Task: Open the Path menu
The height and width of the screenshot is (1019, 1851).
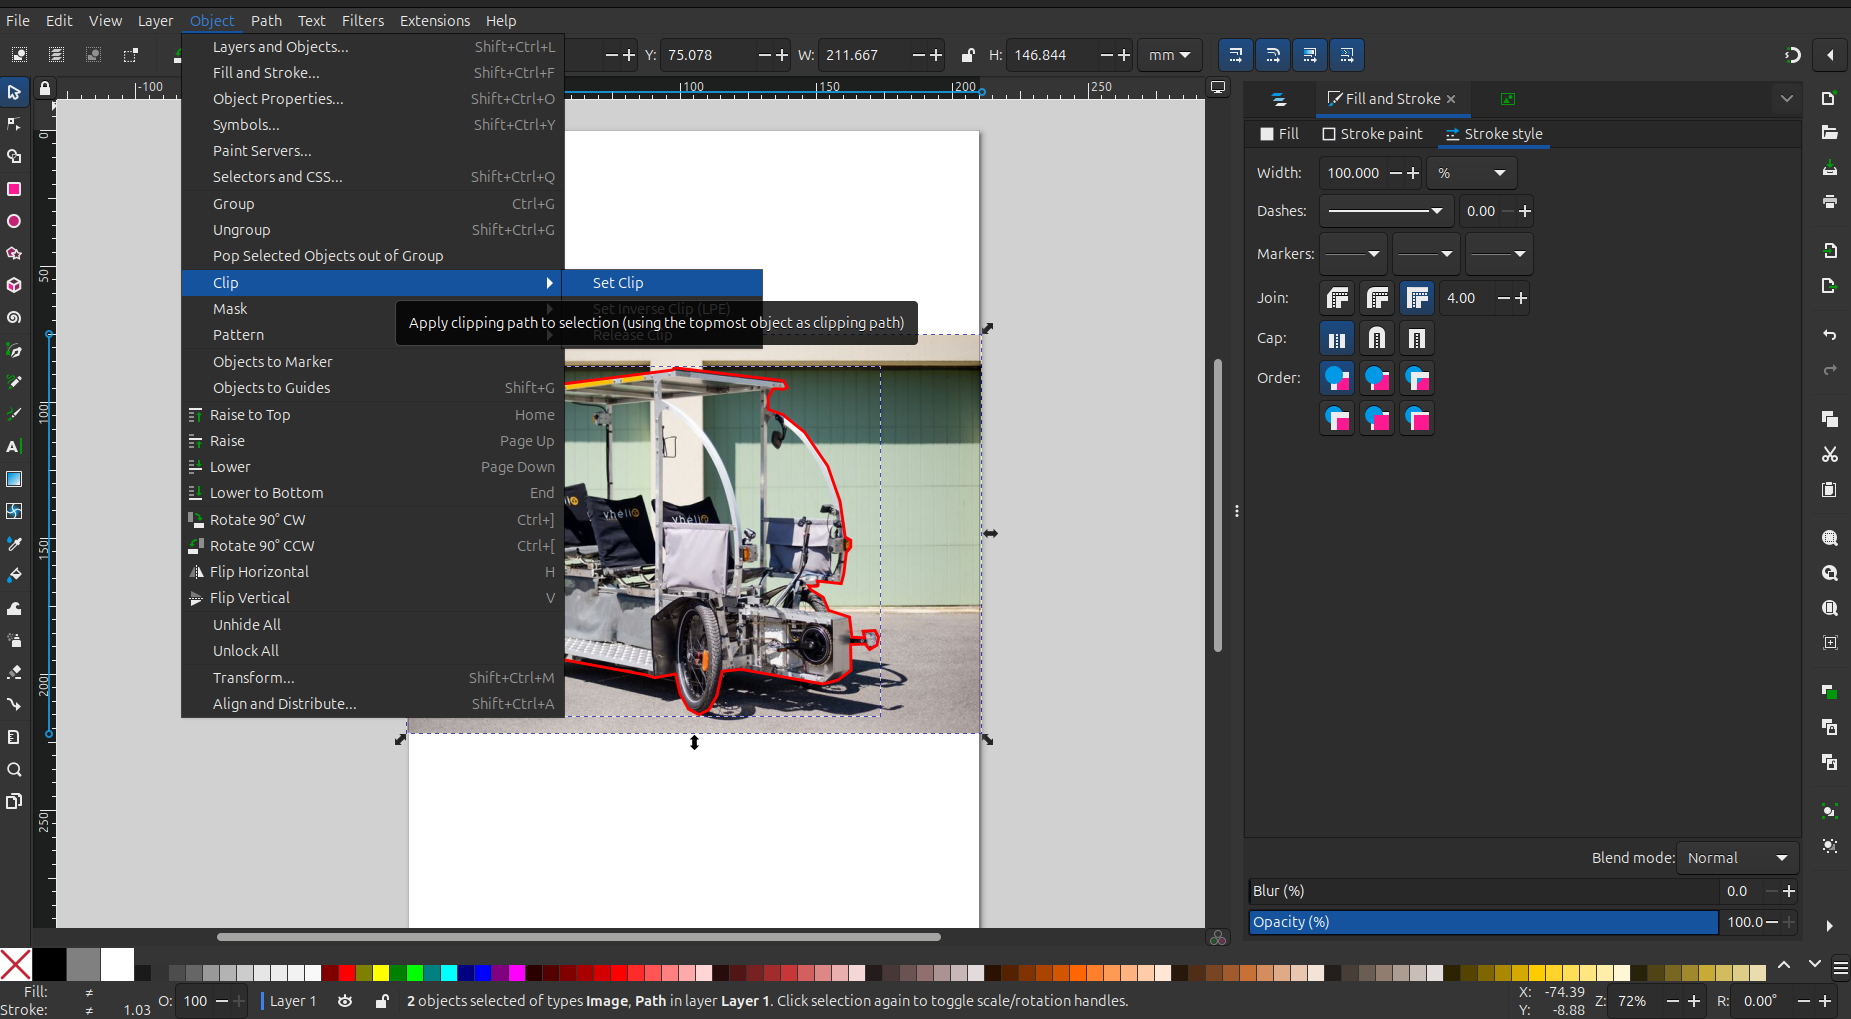Action: coord(266,20)
